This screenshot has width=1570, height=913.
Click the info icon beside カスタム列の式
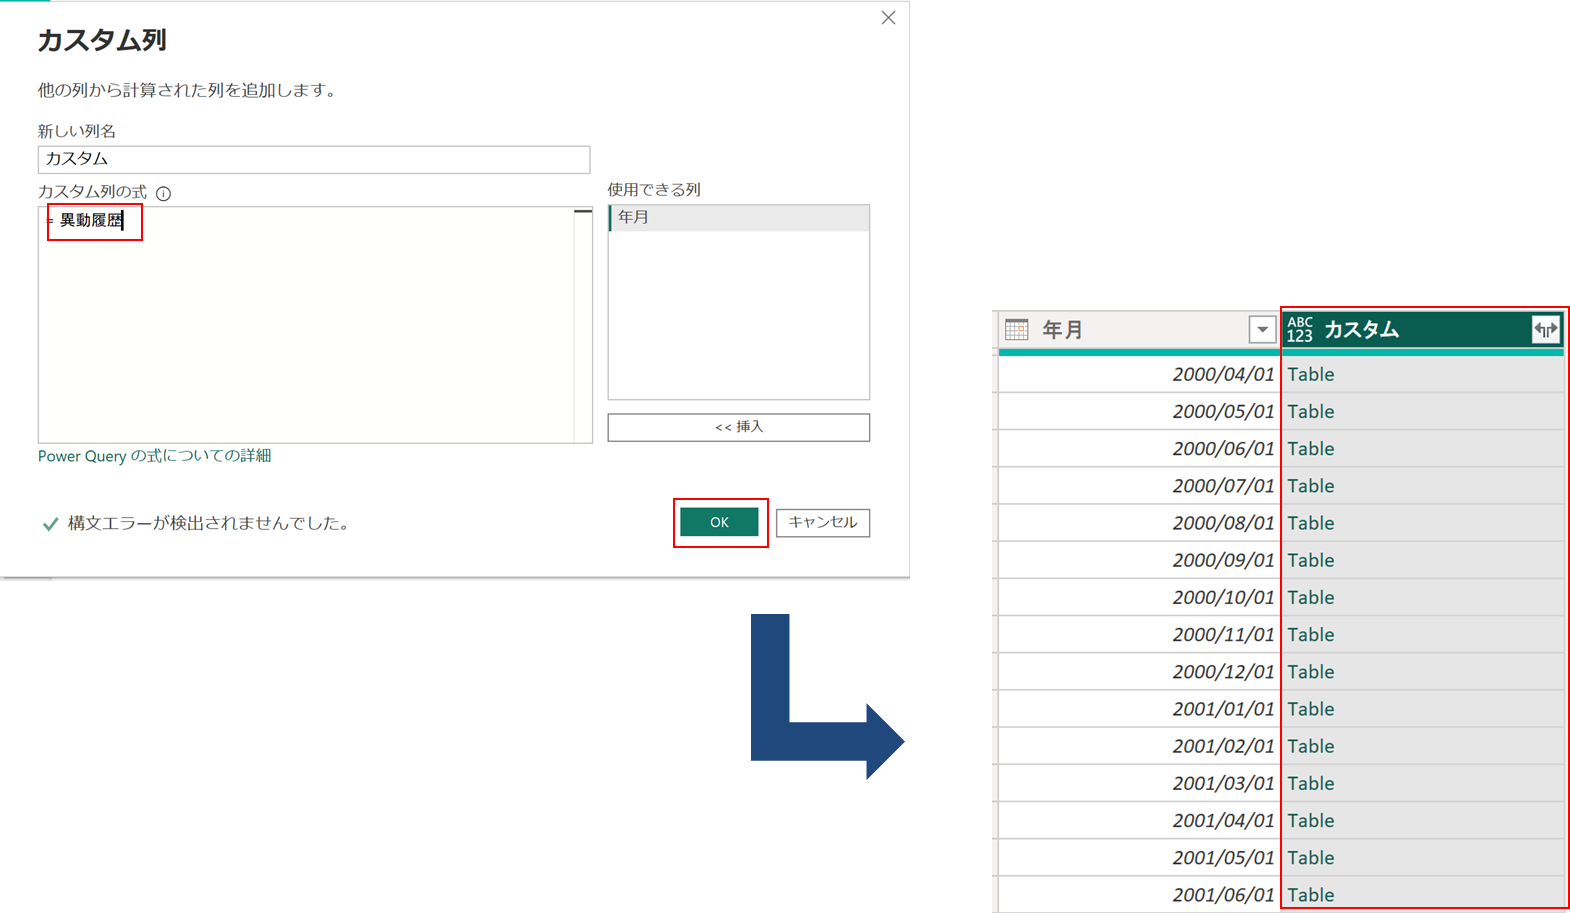coord(164,193)
